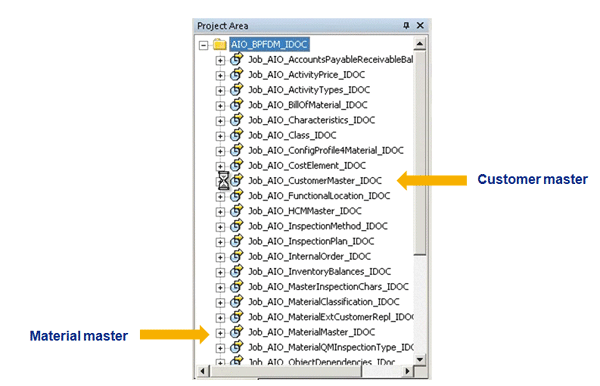Click the horizontal scrollbar right arrow

(x=408, y=371)
